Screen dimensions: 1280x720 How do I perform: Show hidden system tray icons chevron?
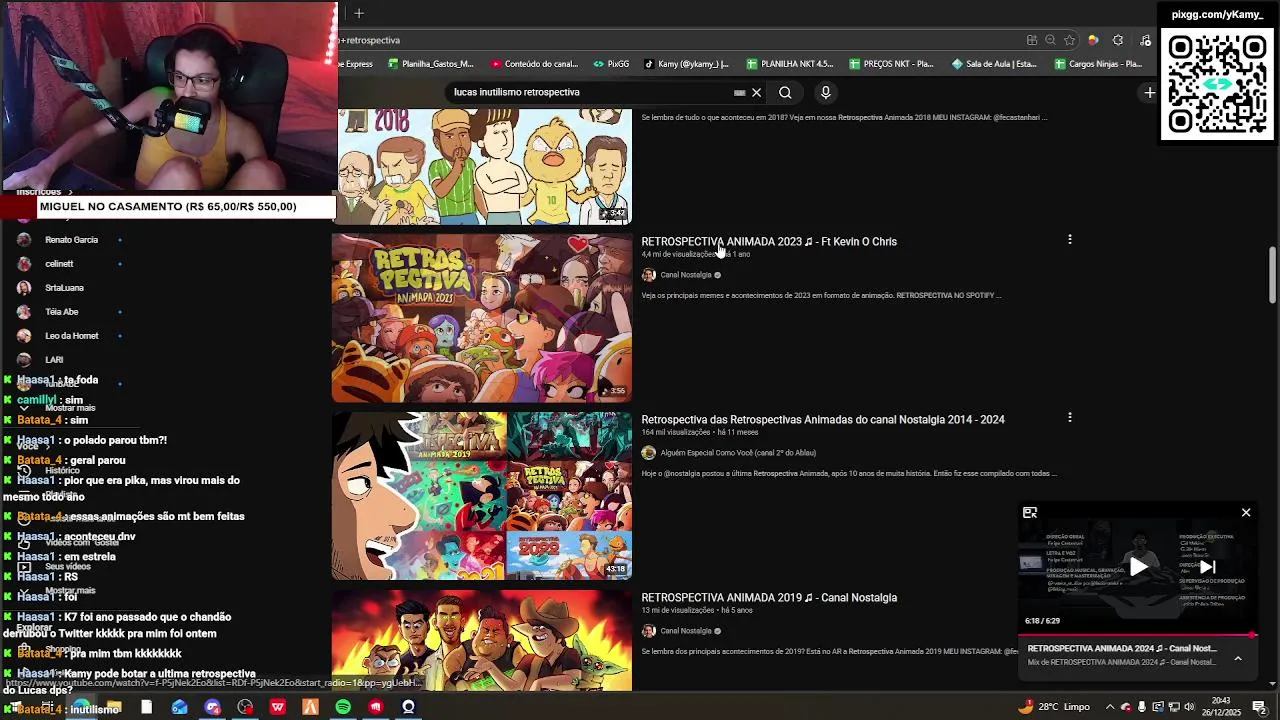(x=1109, y=707)
